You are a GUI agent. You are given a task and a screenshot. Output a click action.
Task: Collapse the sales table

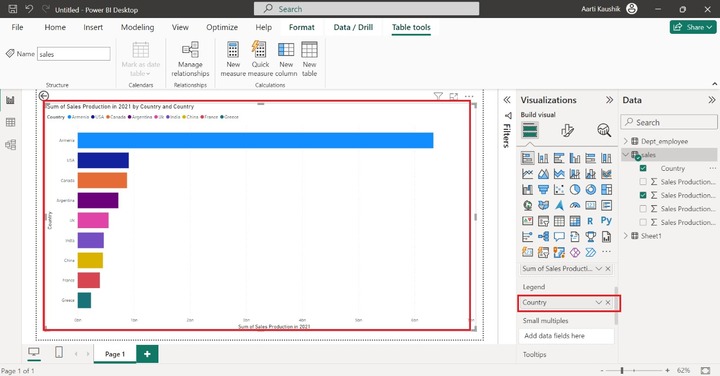pos(625,155)
